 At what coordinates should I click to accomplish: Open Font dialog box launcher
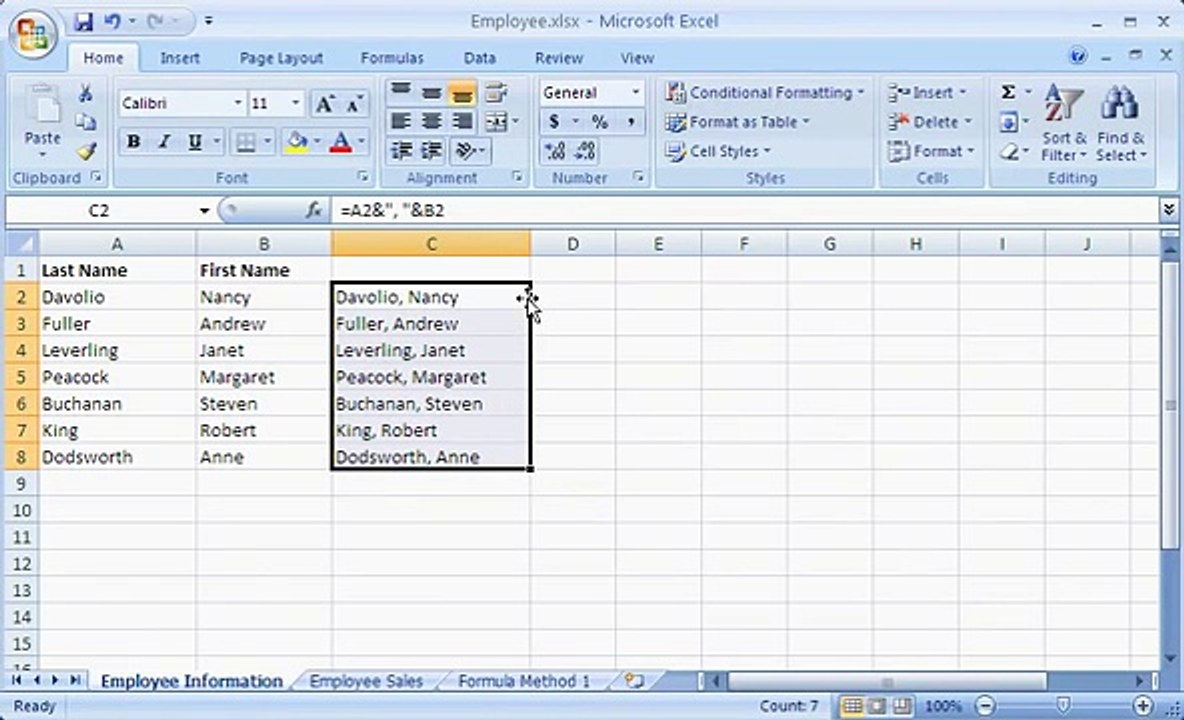[363, 177]
